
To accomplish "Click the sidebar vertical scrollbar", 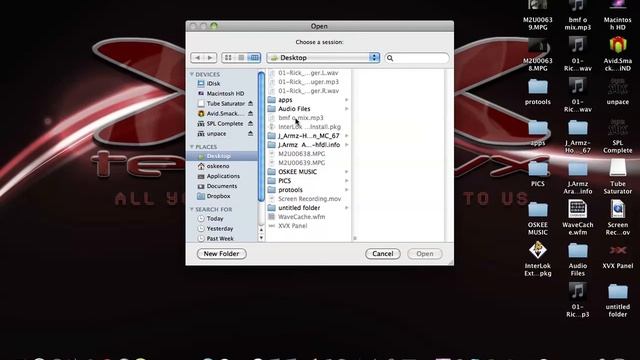I will click(x=261, y=136).
